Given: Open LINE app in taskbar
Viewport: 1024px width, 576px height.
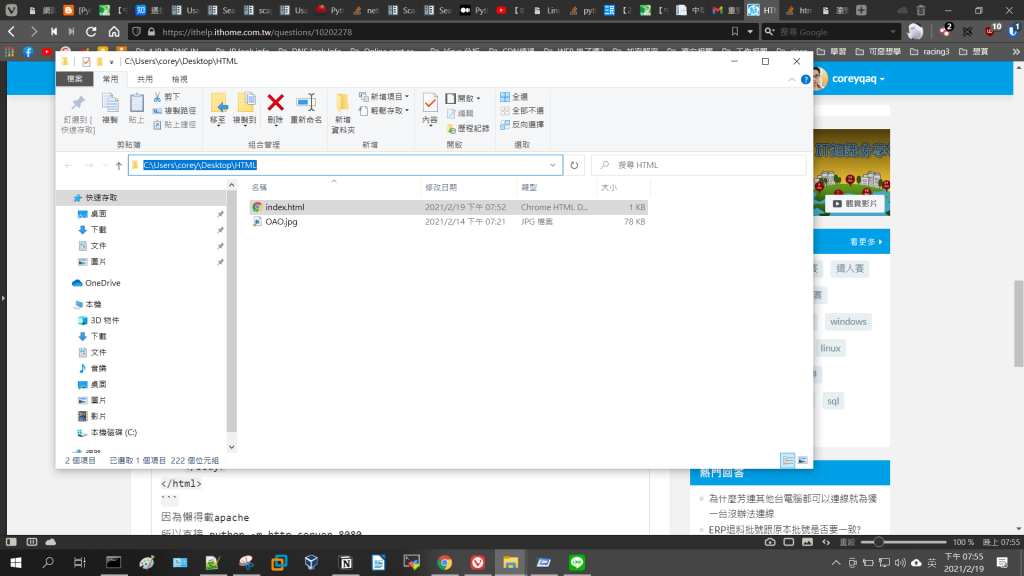Looking at the screenshot, I should click(x=577, y=562).
